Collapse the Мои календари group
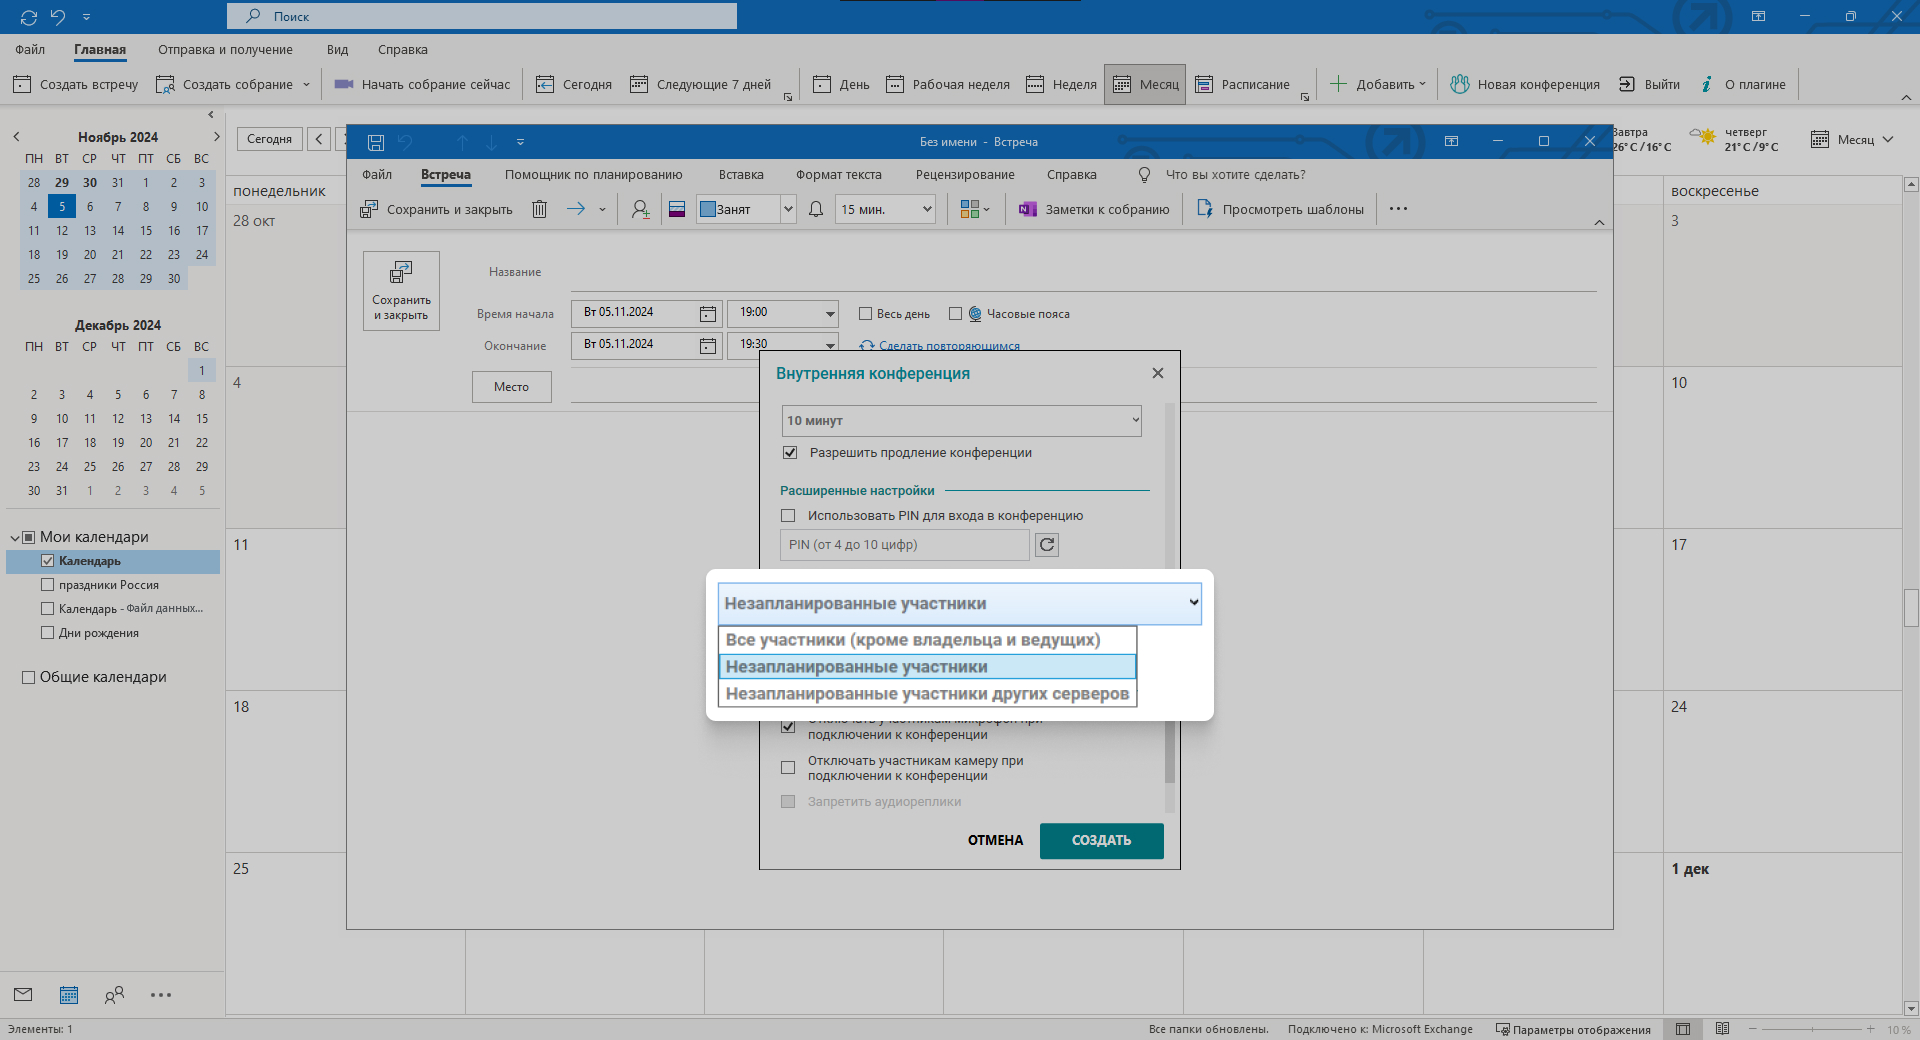 (15, 538)
